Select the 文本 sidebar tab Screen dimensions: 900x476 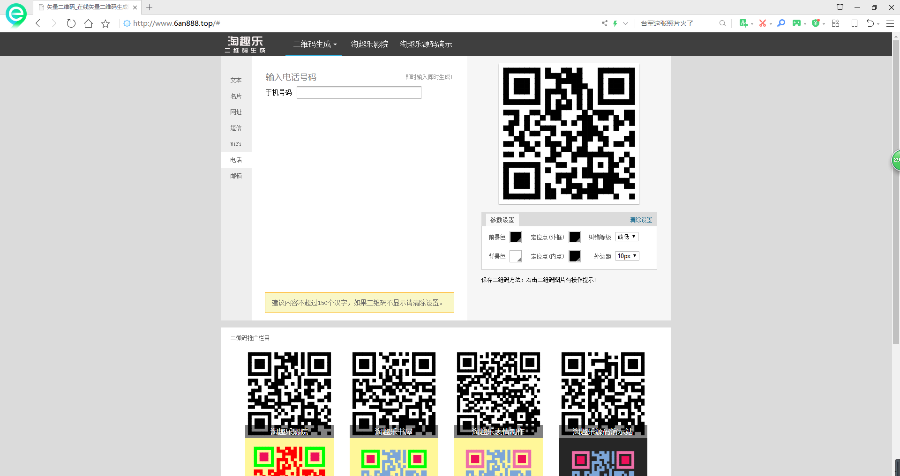click(236, 80)
